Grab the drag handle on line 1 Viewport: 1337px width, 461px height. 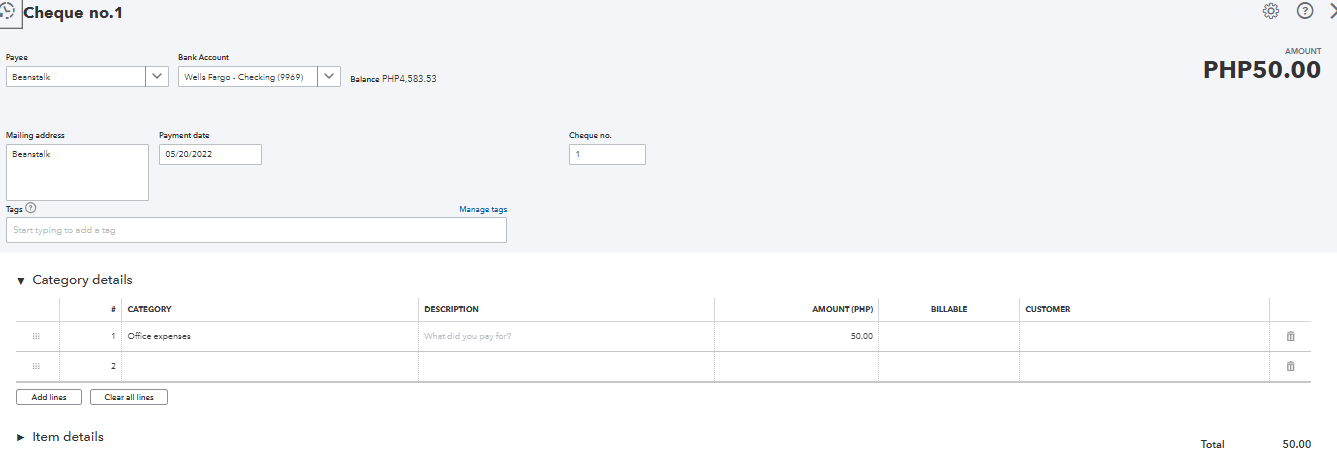pos(36,337)
